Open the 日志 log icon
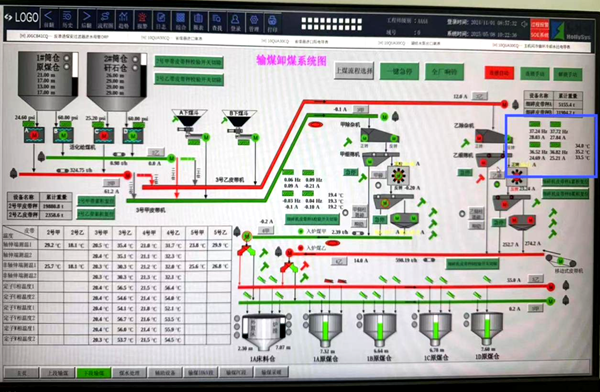 pos(161,20)
